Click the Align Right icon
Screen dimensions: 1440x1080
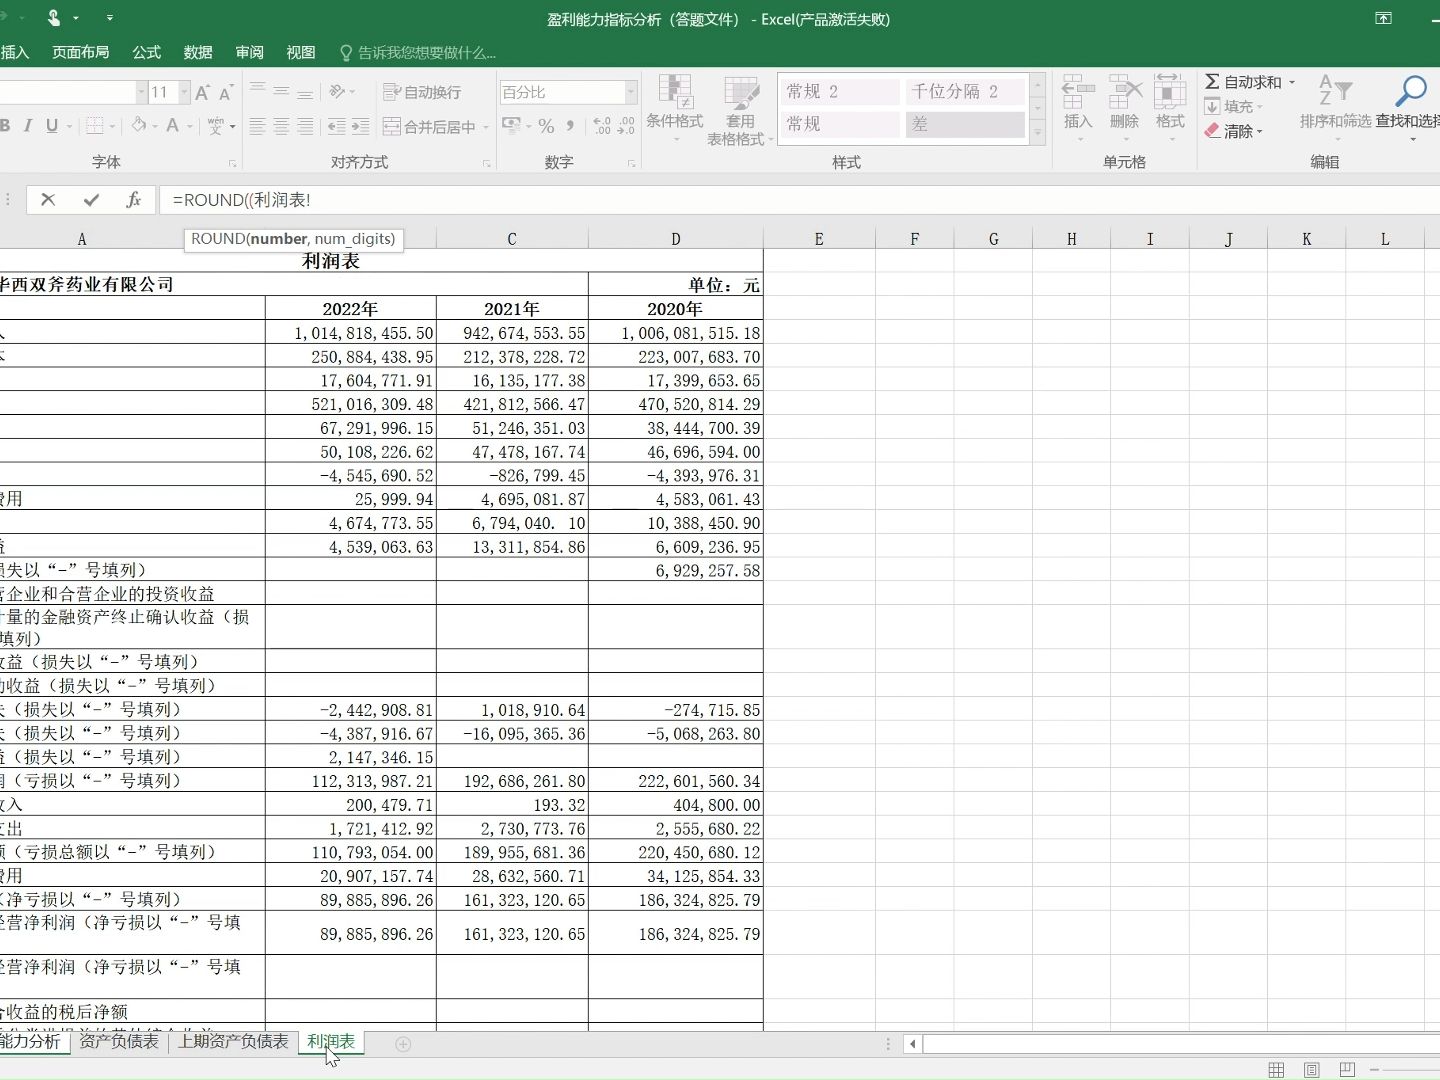[x=305, y=126]
